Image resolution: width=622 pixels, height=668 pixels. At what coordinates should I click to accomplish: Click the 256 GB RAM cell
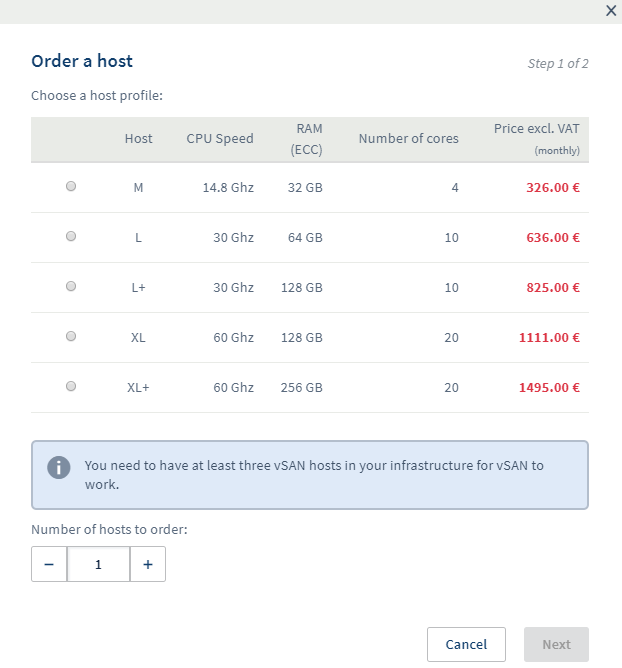pyautogui.click(x=301, y=387)
